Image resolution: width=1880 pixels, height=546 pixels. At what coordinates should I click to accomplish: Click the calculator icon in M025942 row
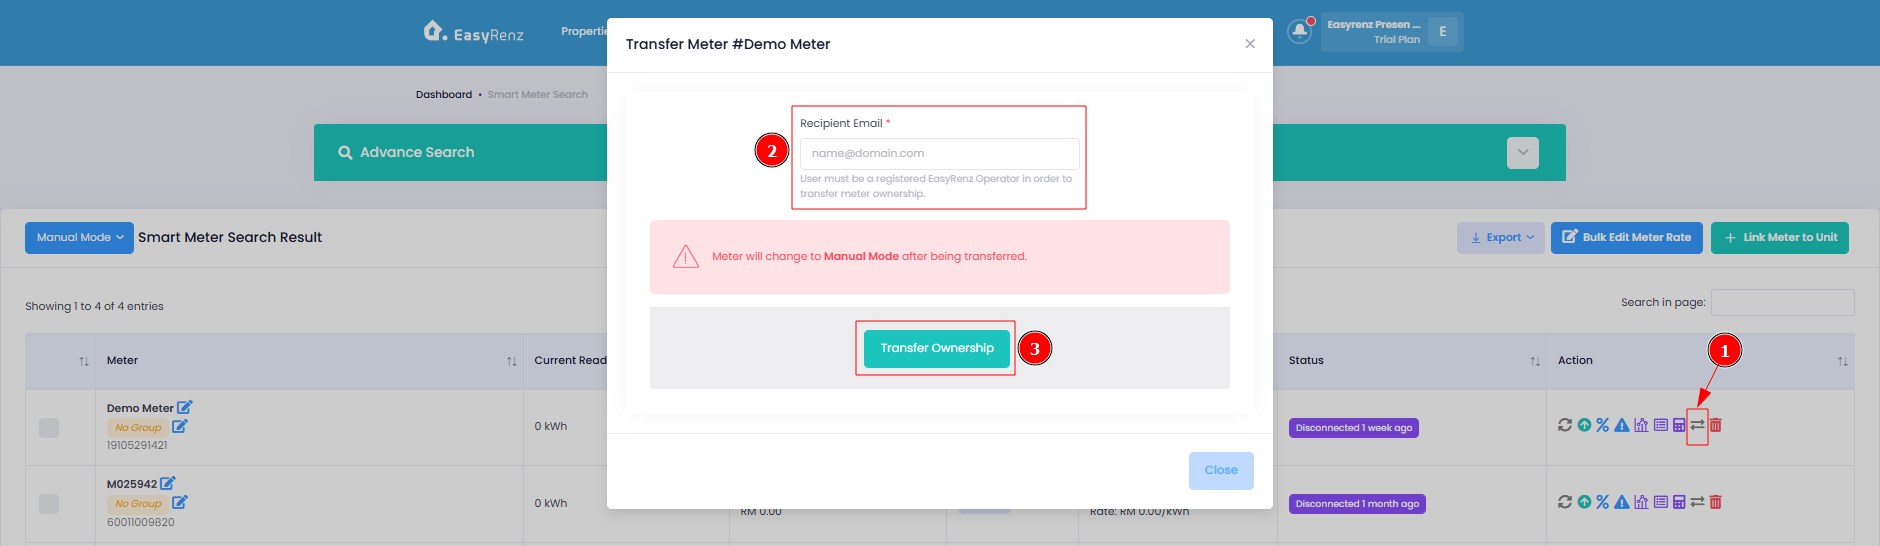1679,502
